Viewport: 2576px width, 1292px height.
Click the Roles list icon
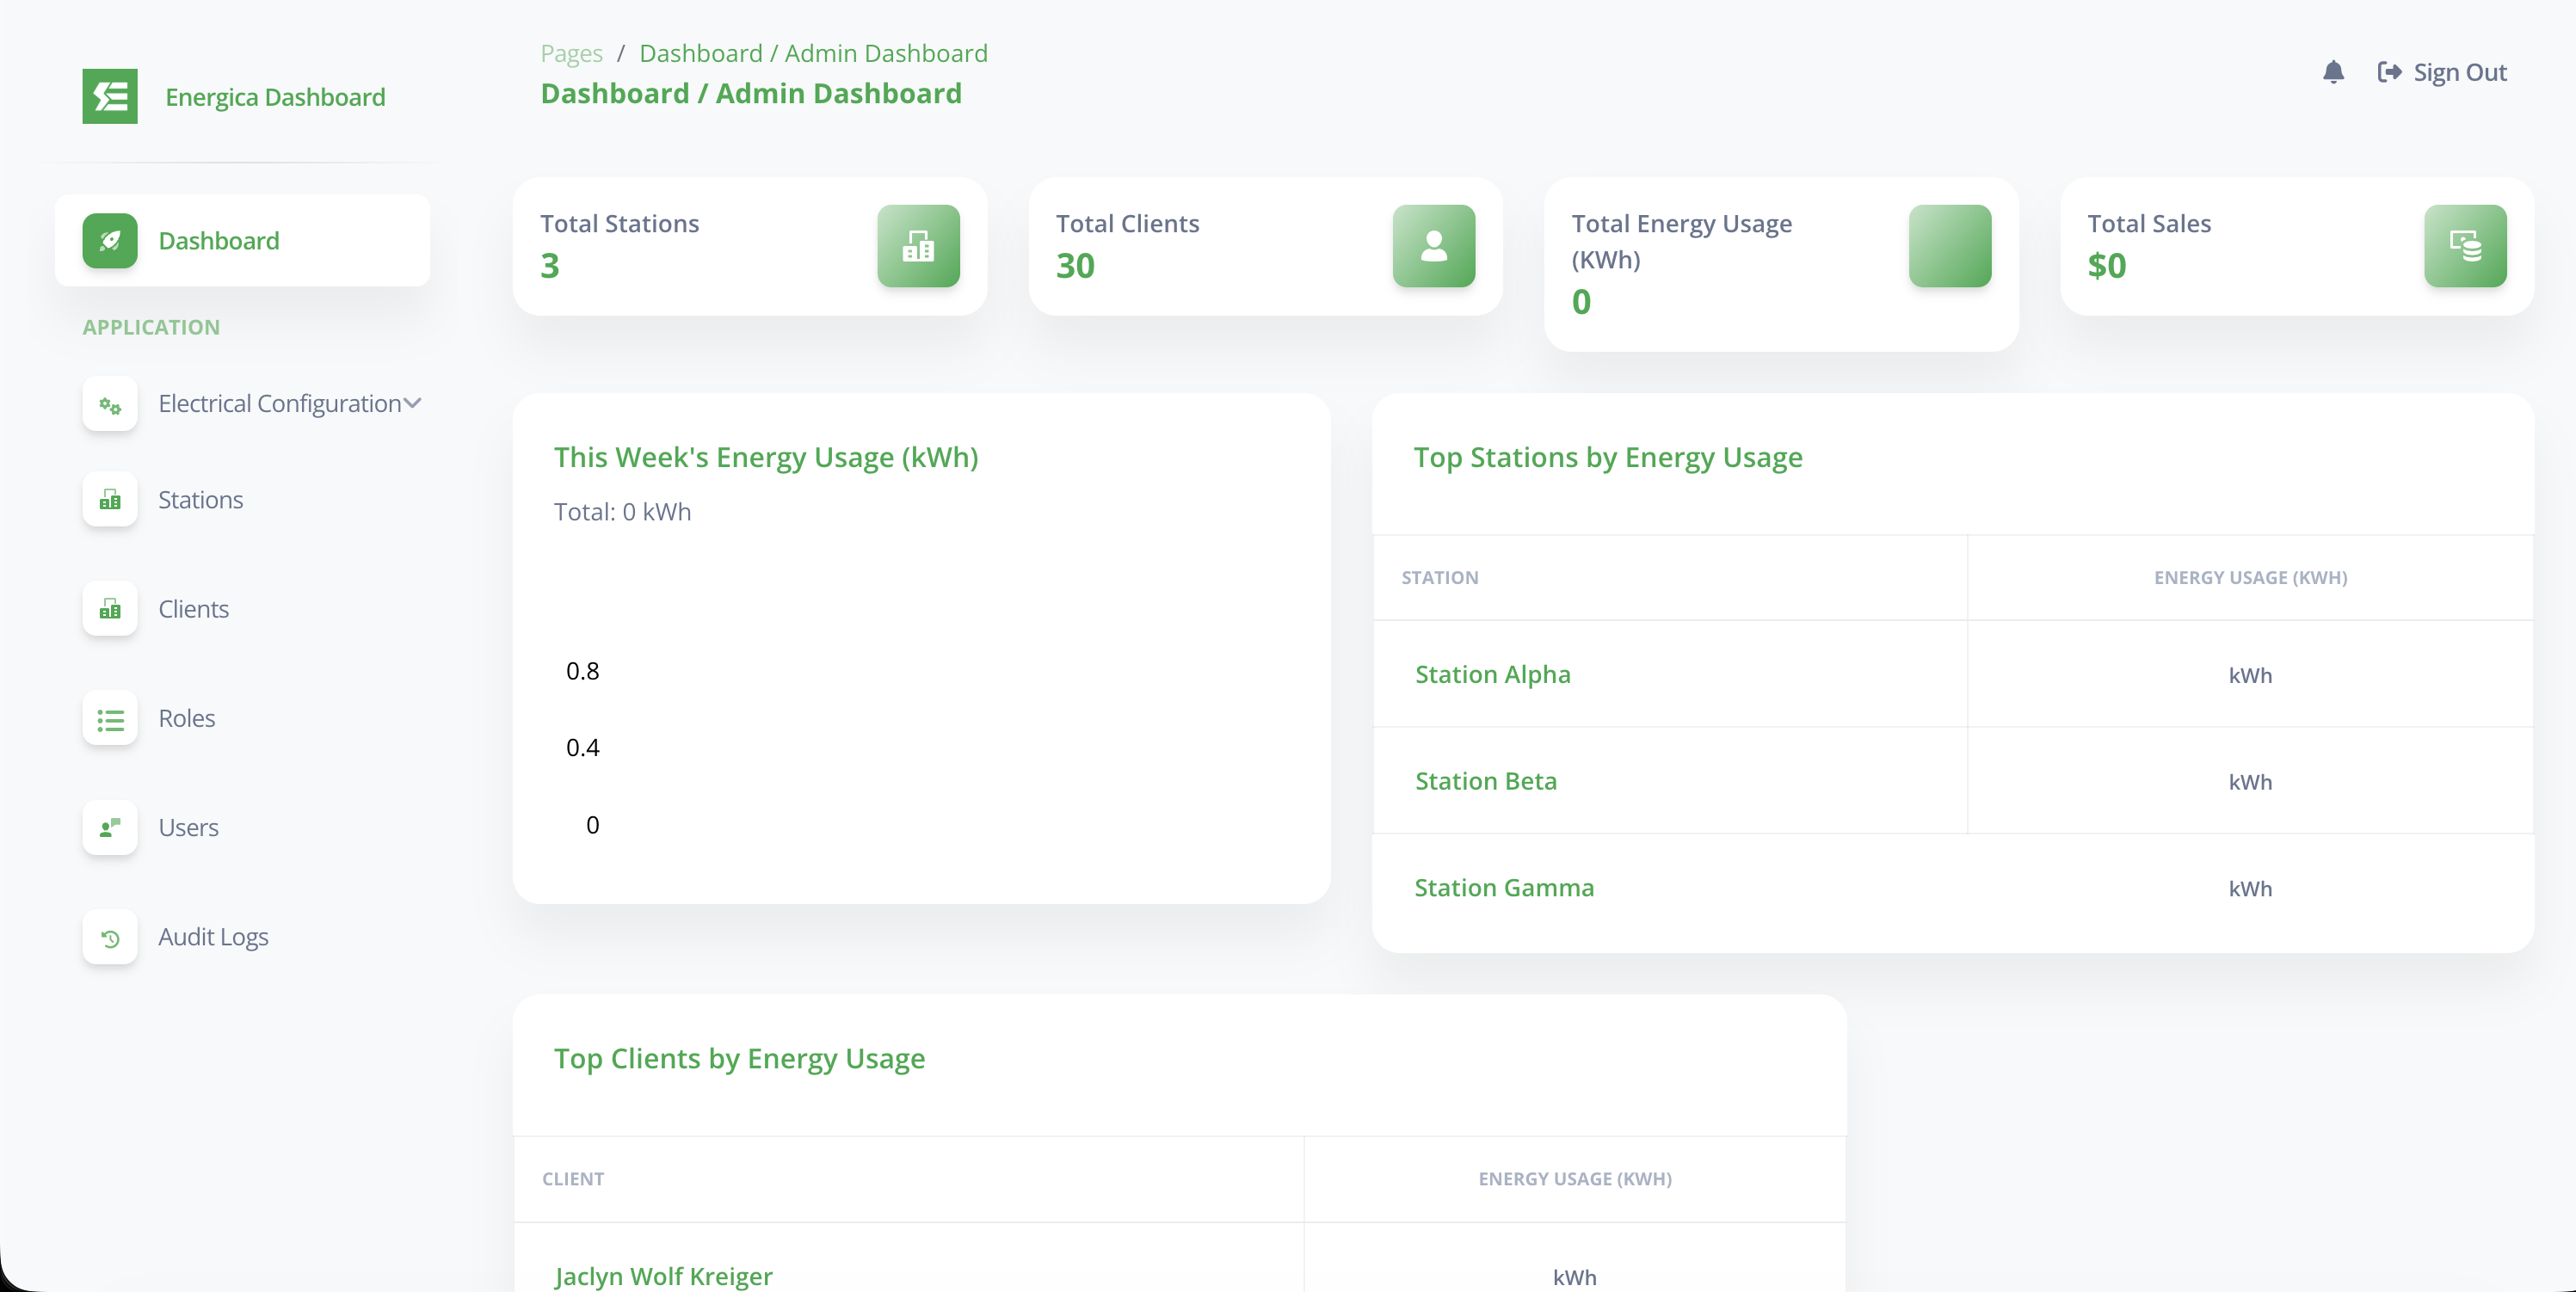[110, 718]
